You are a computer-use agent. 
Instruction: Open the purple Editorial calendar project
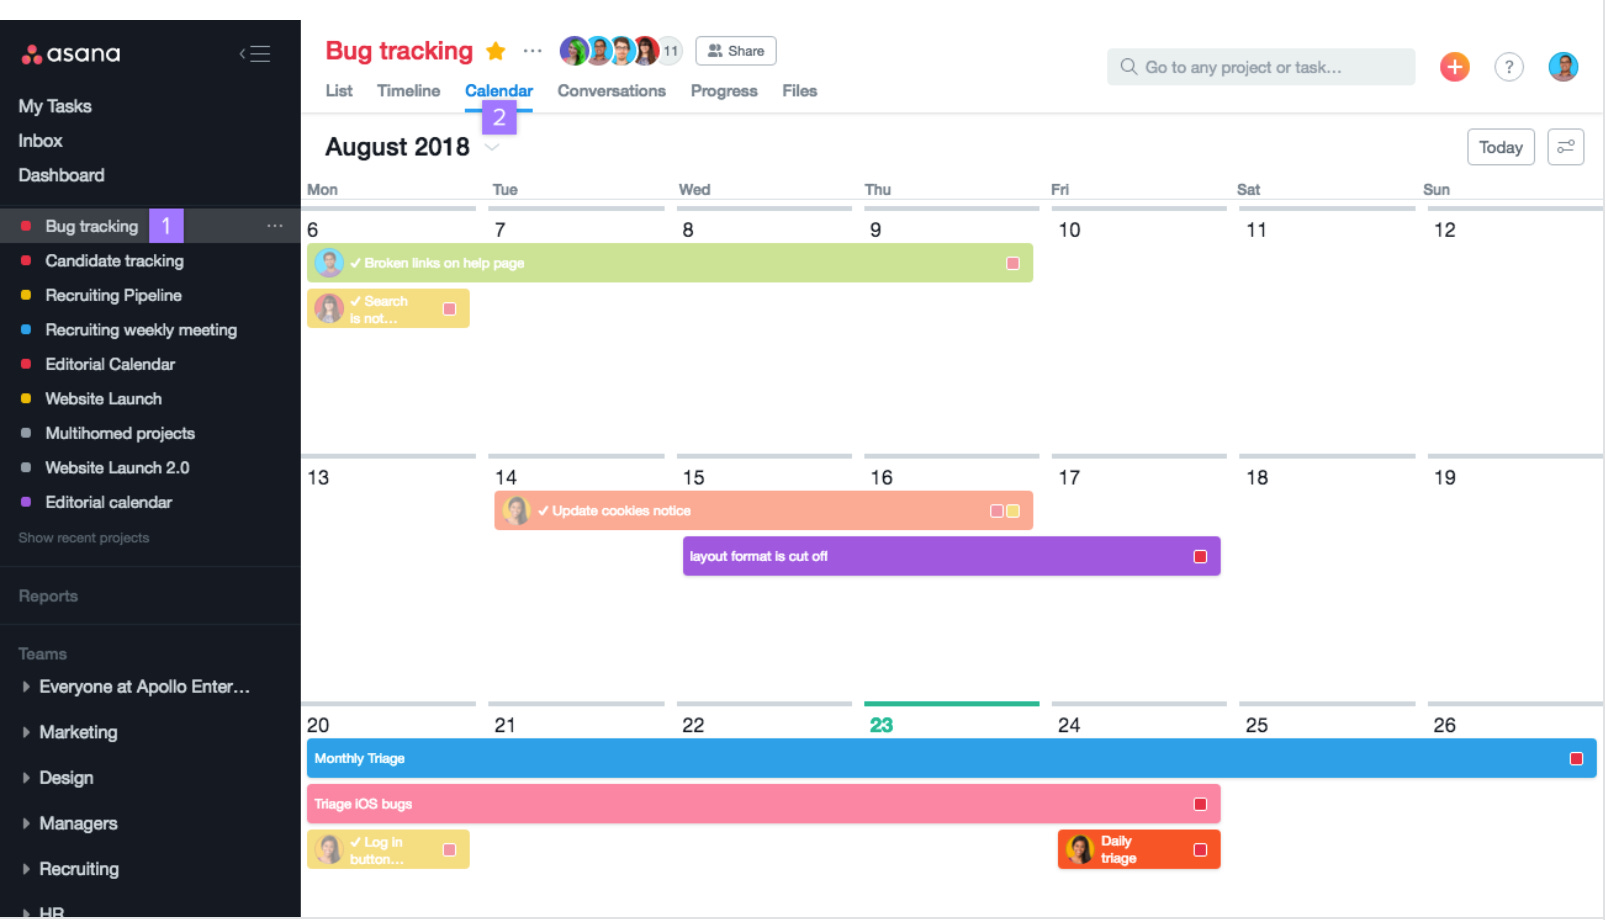pos(108,502)
